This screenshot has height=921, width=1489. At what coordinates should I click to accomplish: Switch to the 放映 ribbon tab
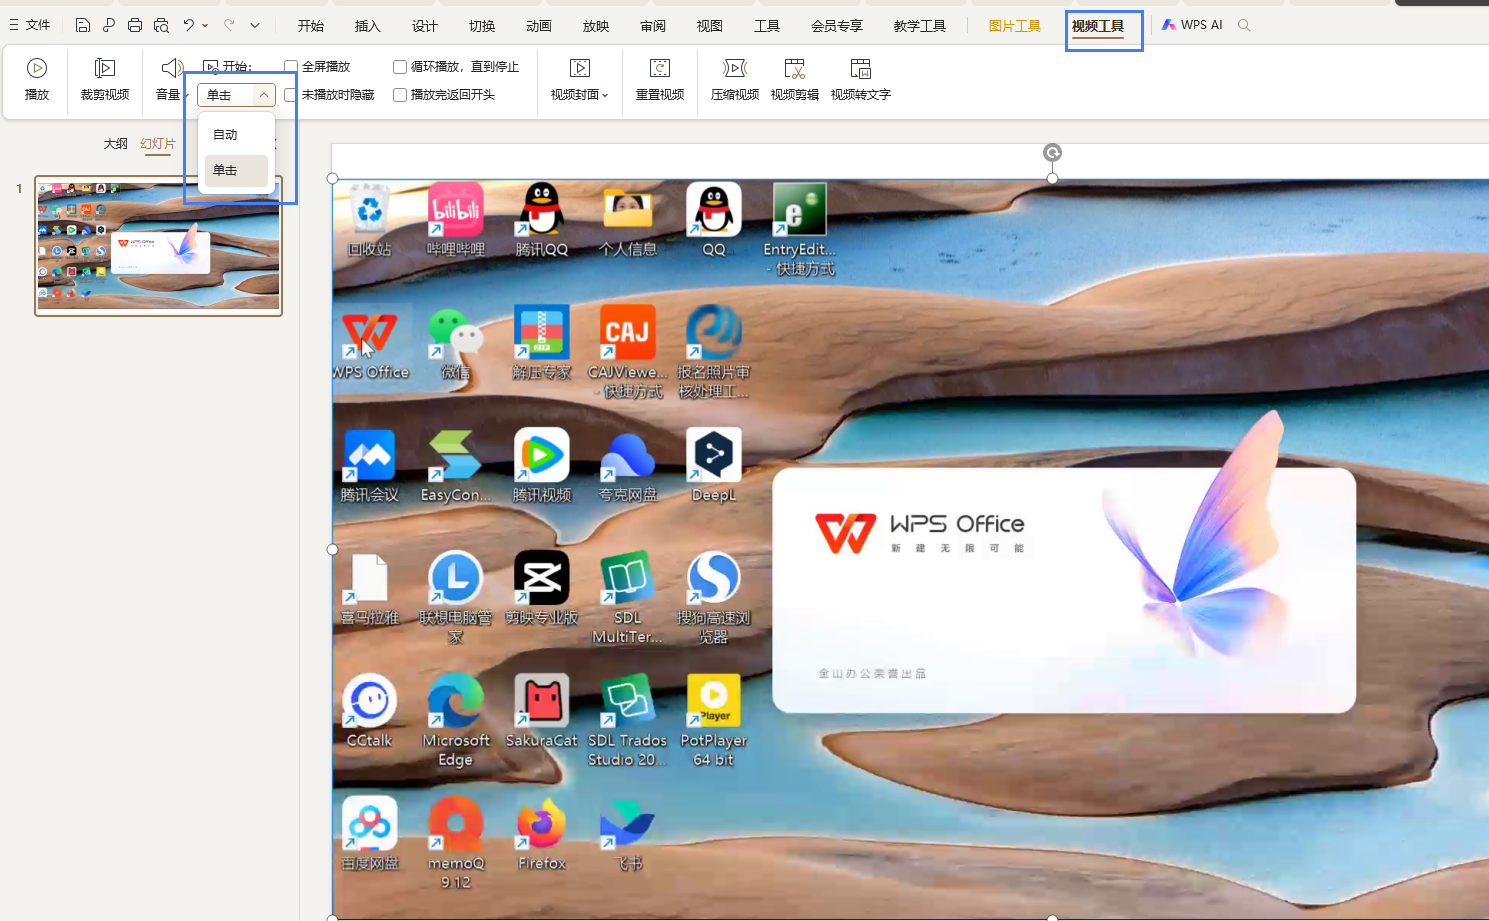click(x=596, y=26)
